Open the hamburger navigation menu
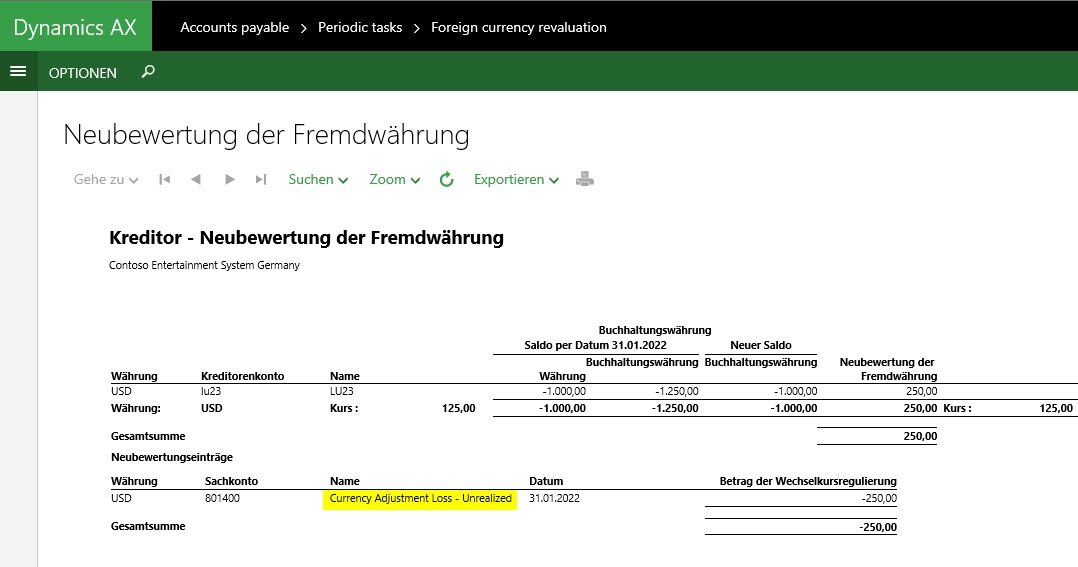The height and width of the screenshot is (567, 1078). (x=17, y=72)
